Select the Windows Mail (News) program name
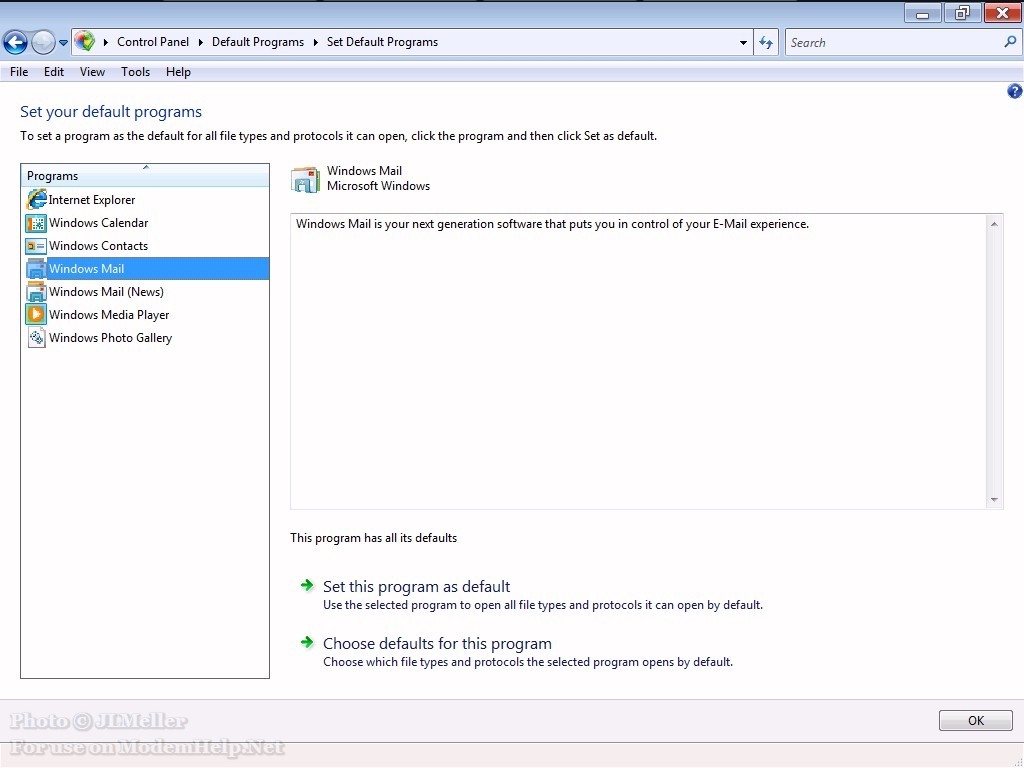1024x768 pixels. coord(106,292)
